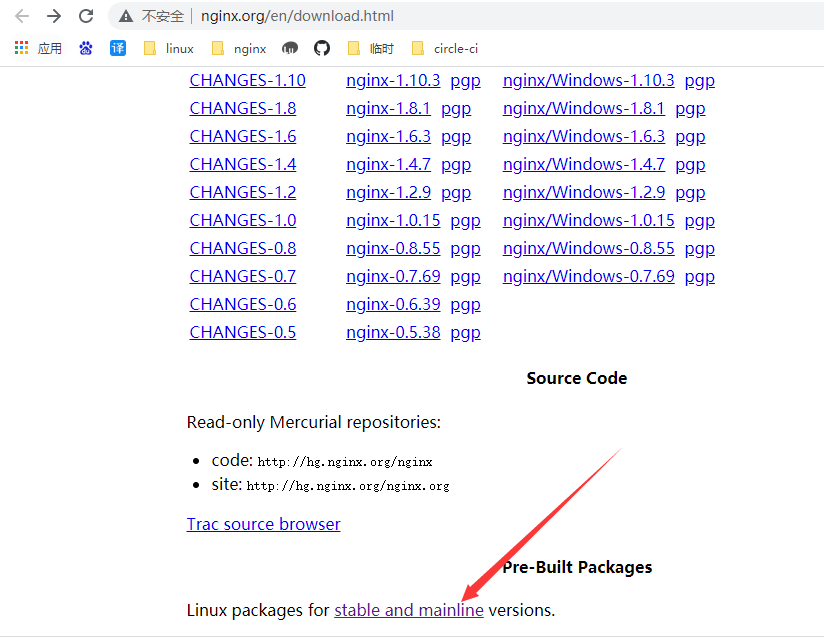This screenshot has height=638, width=824.
Task: Click the site repository URL hg.nginx.org/nginx.org
Action: pos(348,486)
